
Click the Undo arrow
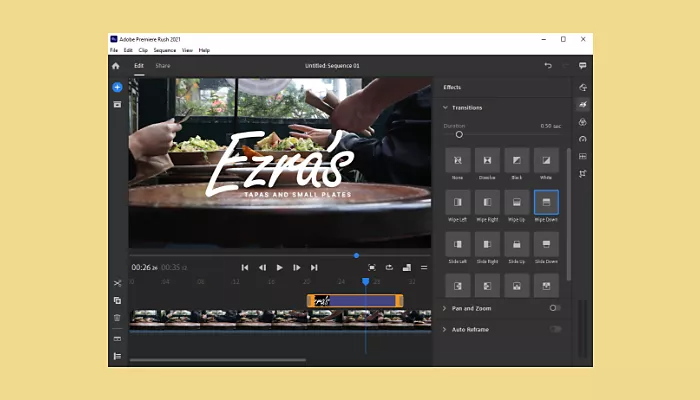coord(548,66)
